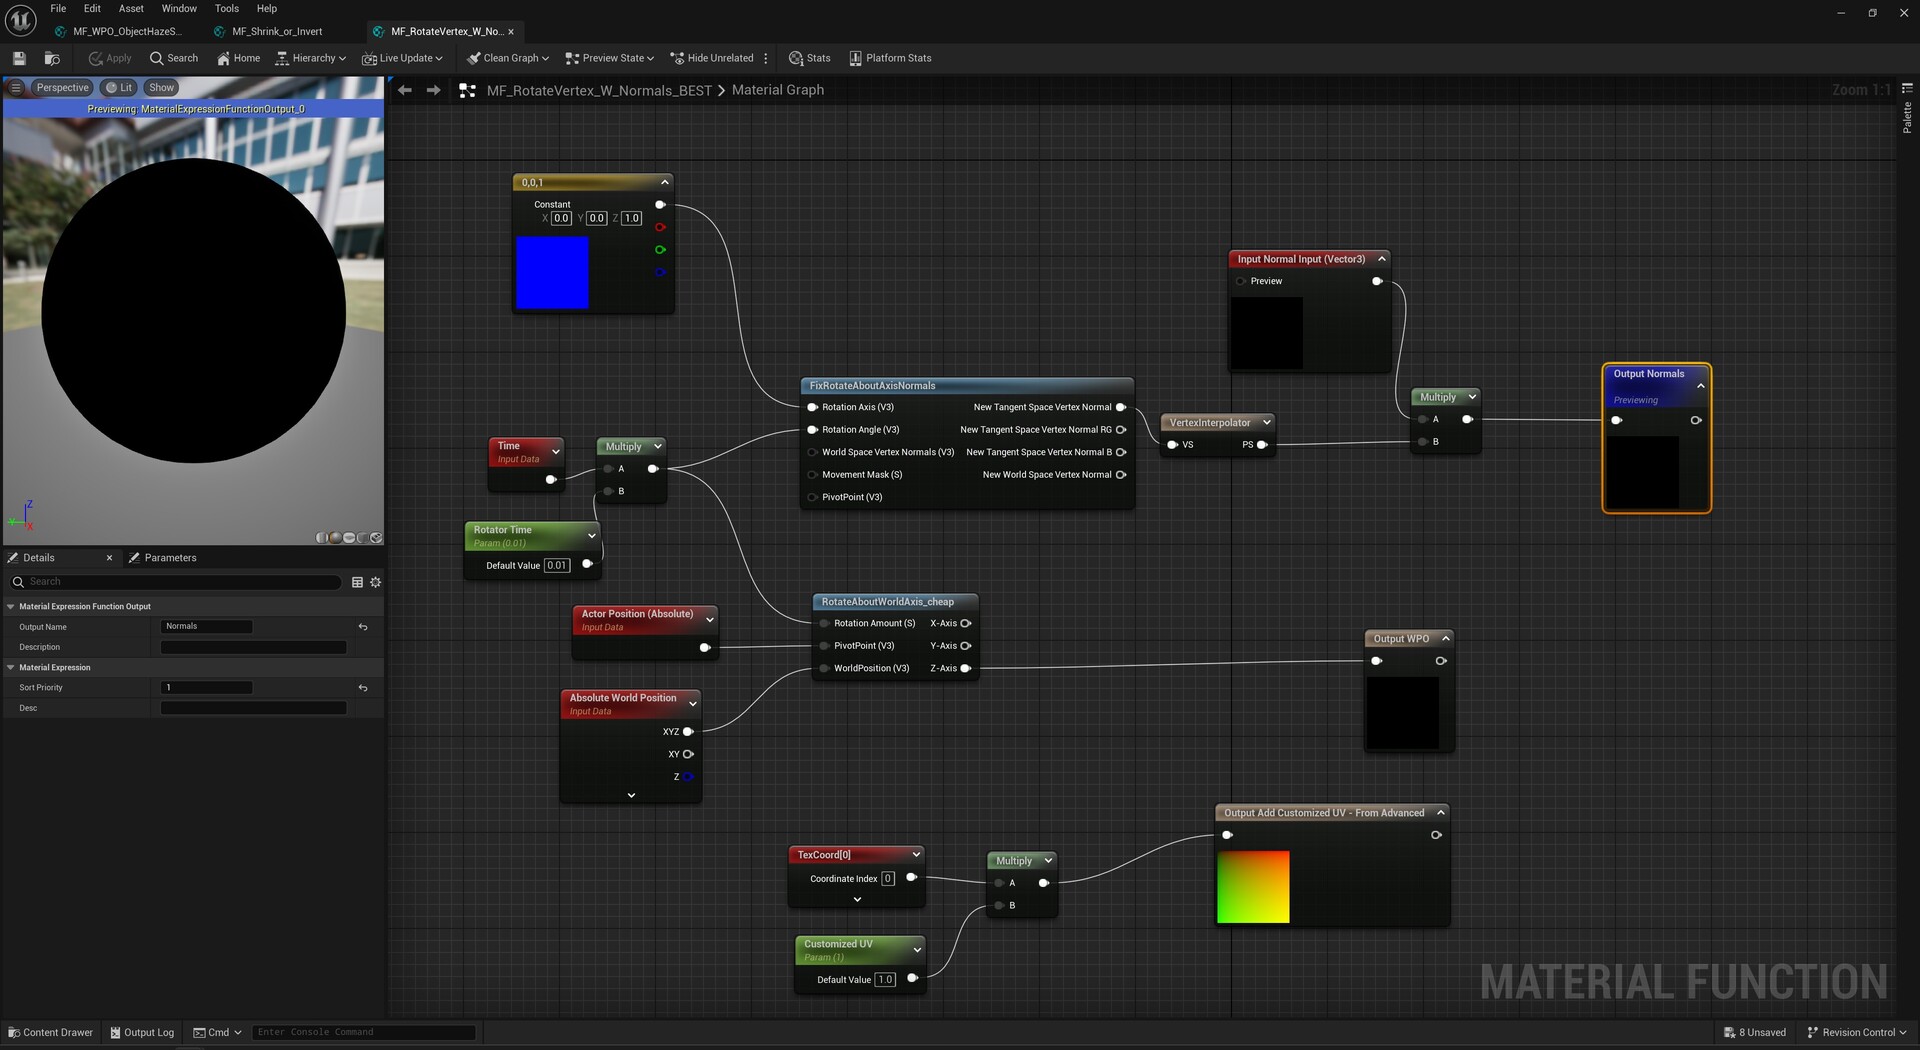Open the toolbar Search
Viewport: 1920px width, 1050px height.
click(x=174, y=58)
